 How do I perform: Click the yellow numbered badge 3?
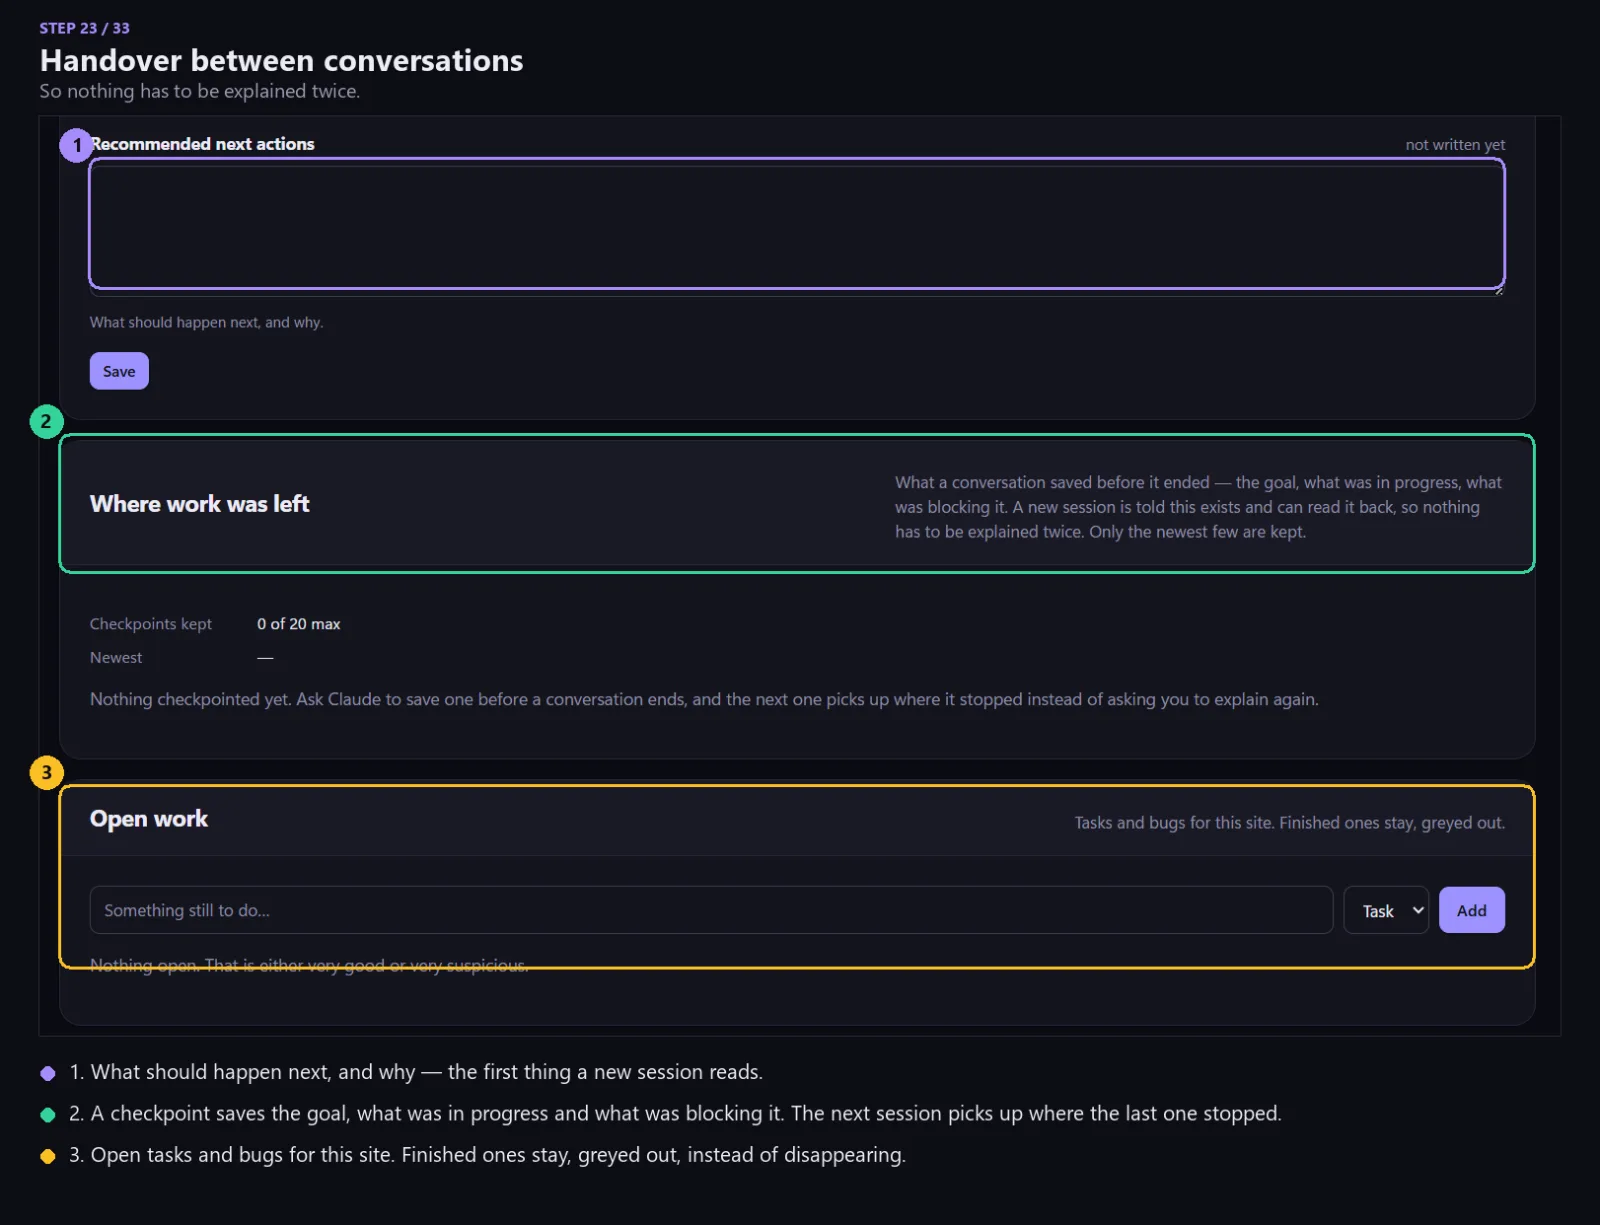coord(46,772)
